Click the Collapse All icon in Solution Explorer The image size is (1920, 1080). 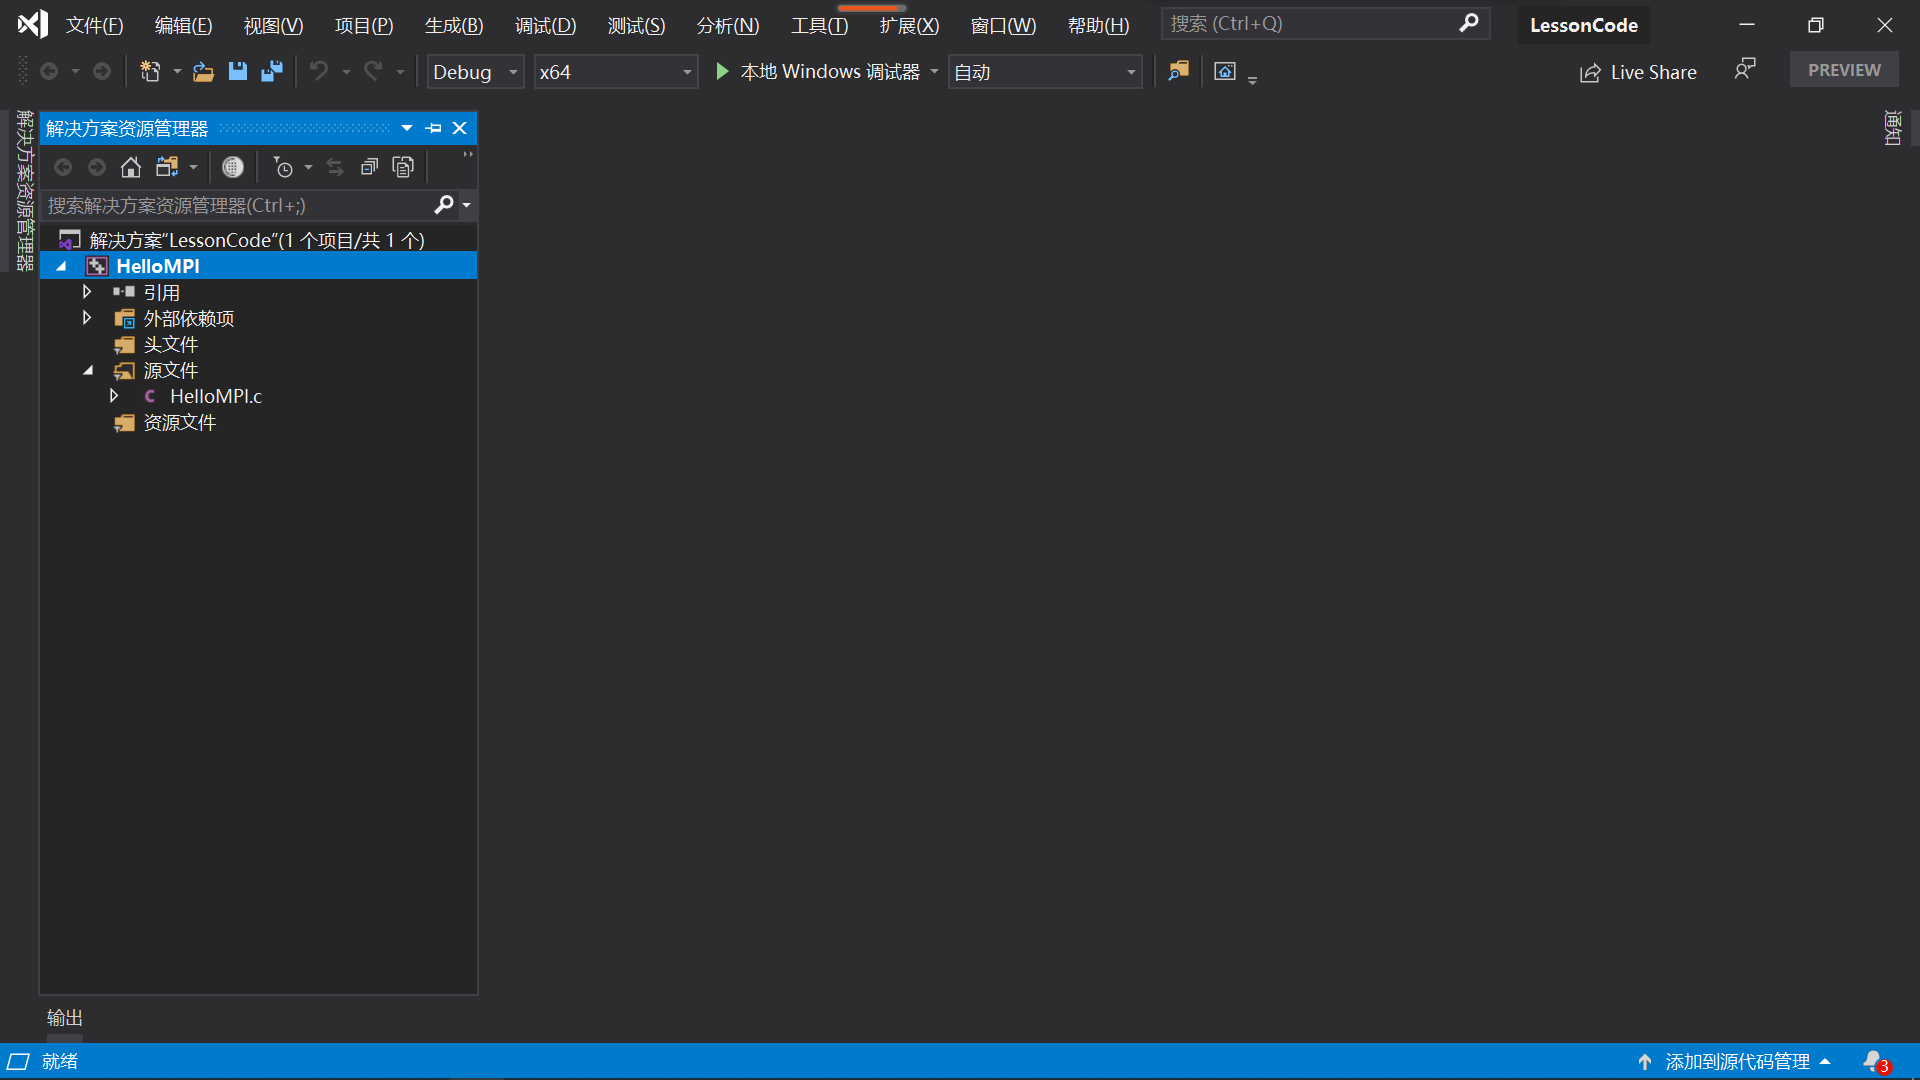pyautogui.click(x=369, y=167)
